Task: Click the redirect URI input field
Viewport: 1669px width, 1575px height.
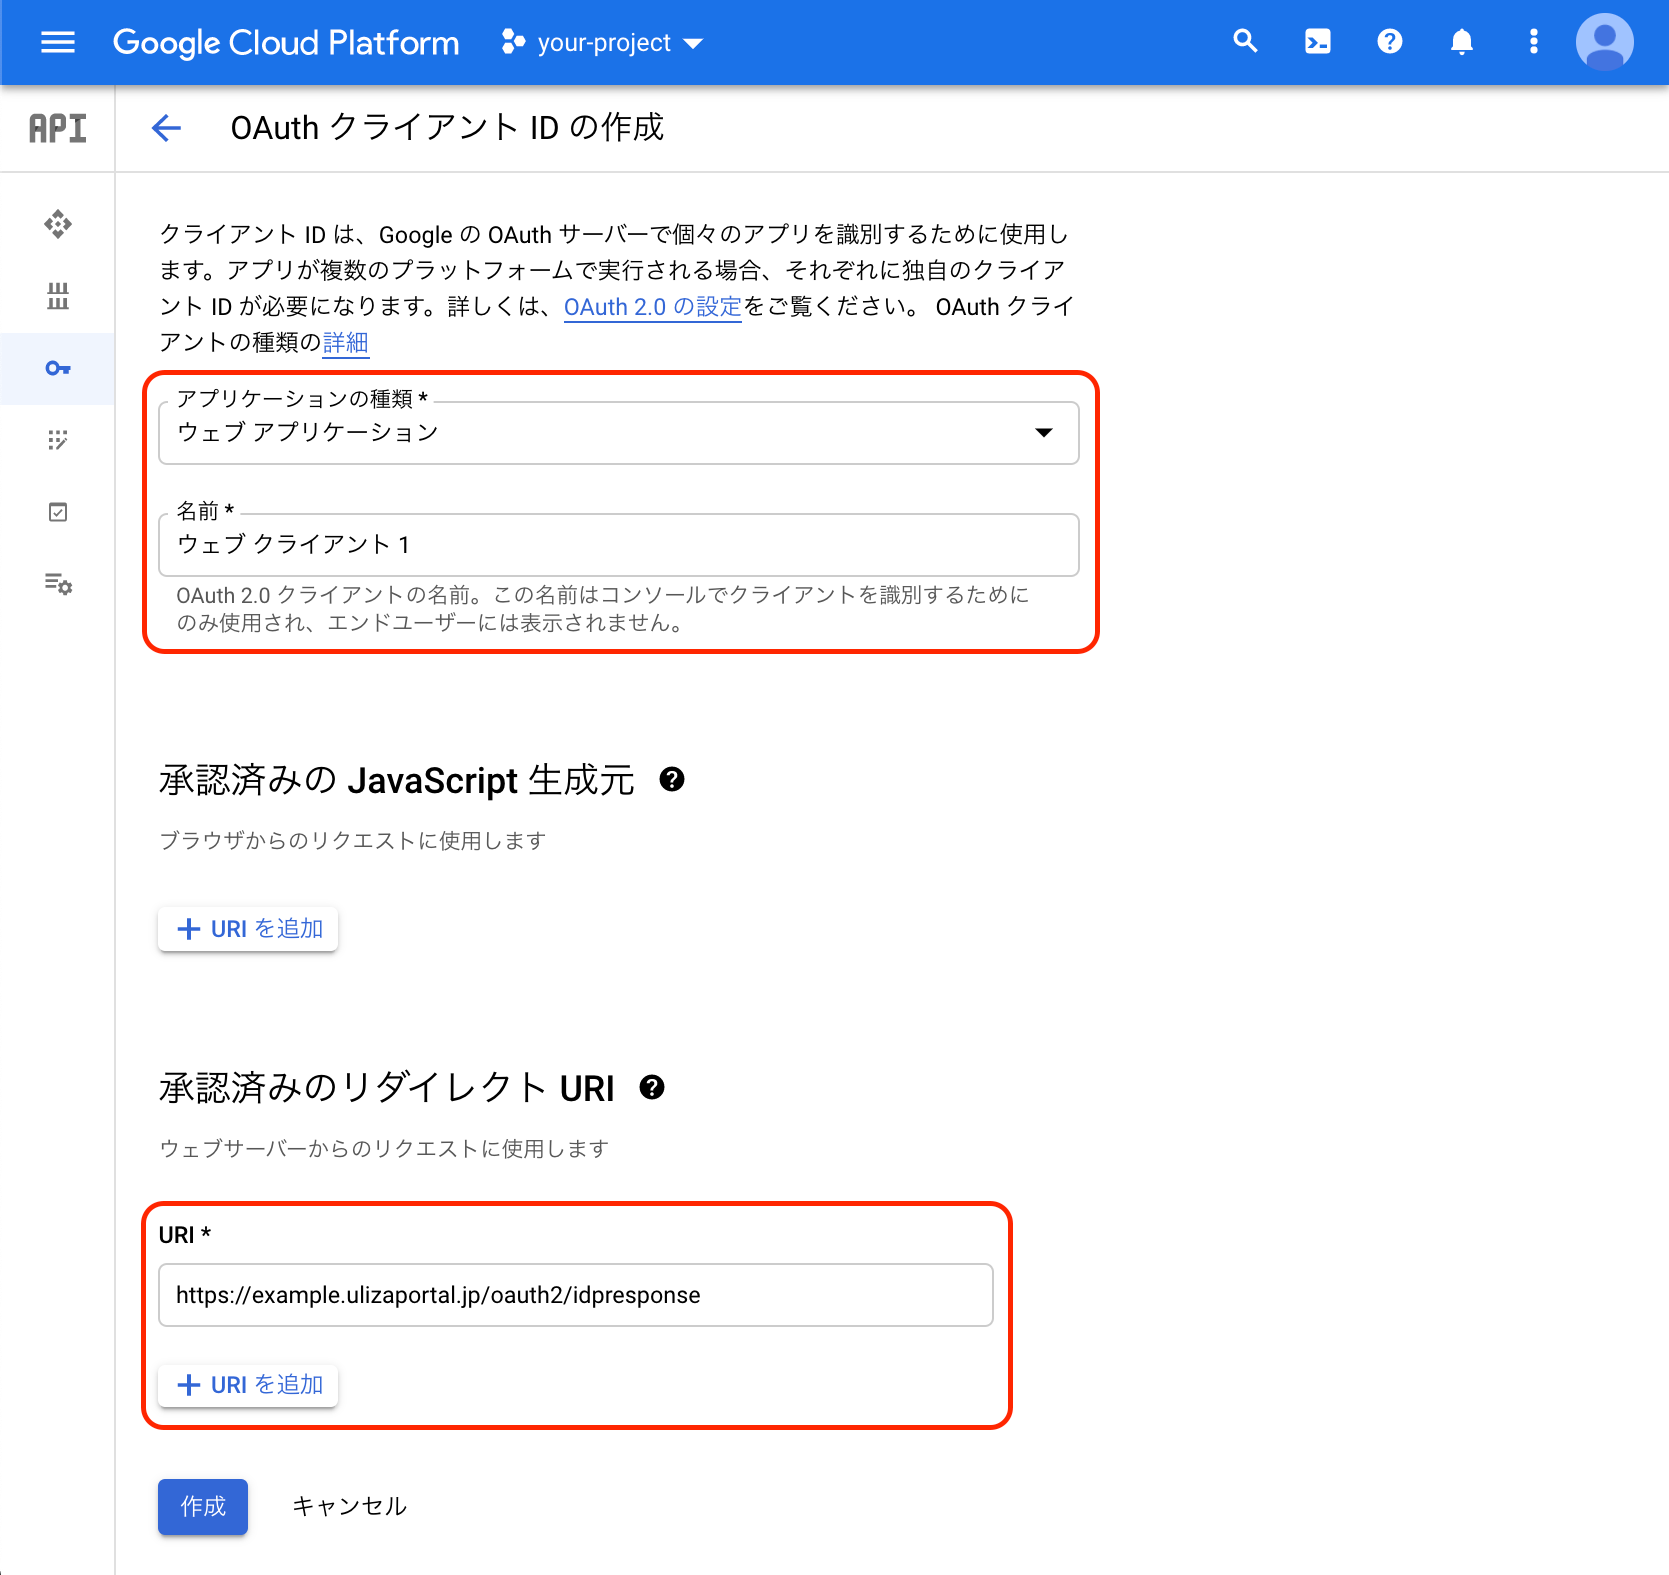Action: point(576,1295)
